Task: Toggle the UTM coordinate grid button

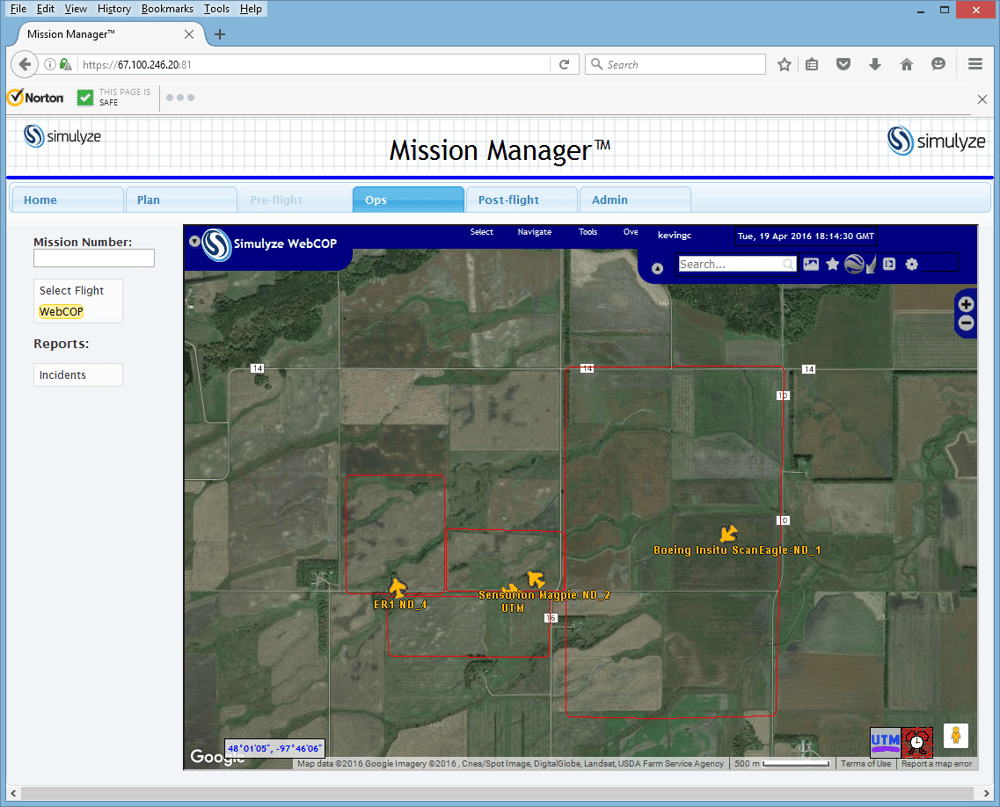Action: pyautogui.click(x=885, y=743)
